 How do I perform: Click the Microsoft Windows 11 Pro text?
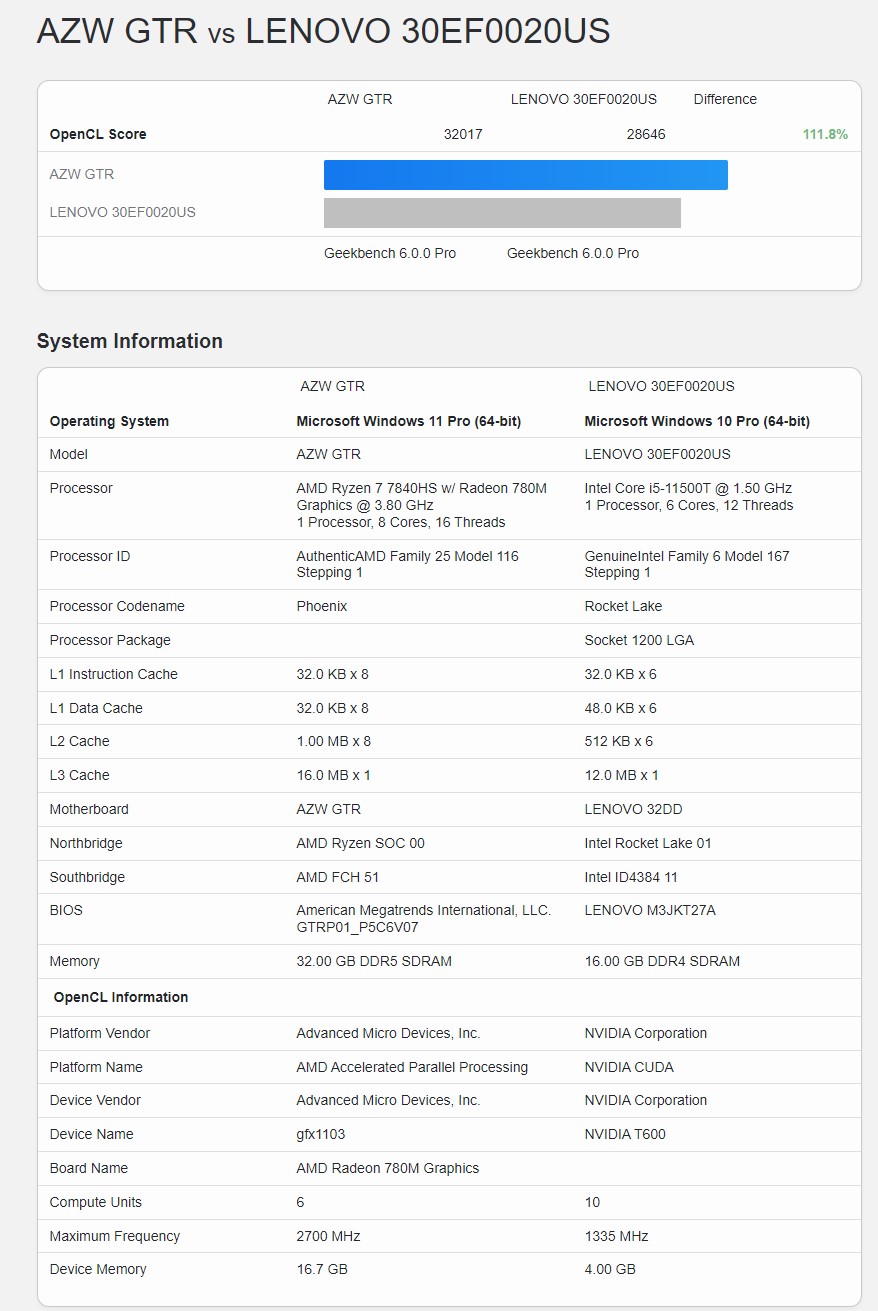point(408,421)
